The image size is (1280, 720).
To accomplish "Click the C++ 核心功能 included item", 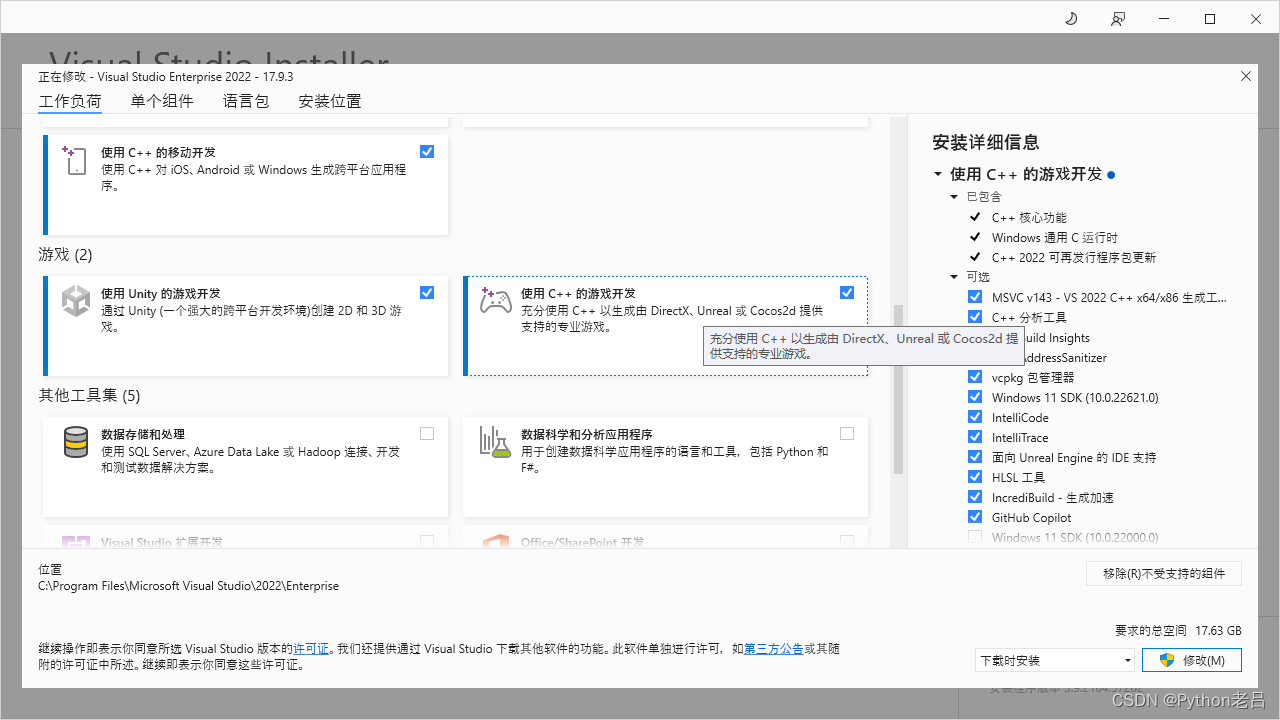I will [x=1029, y=217].
